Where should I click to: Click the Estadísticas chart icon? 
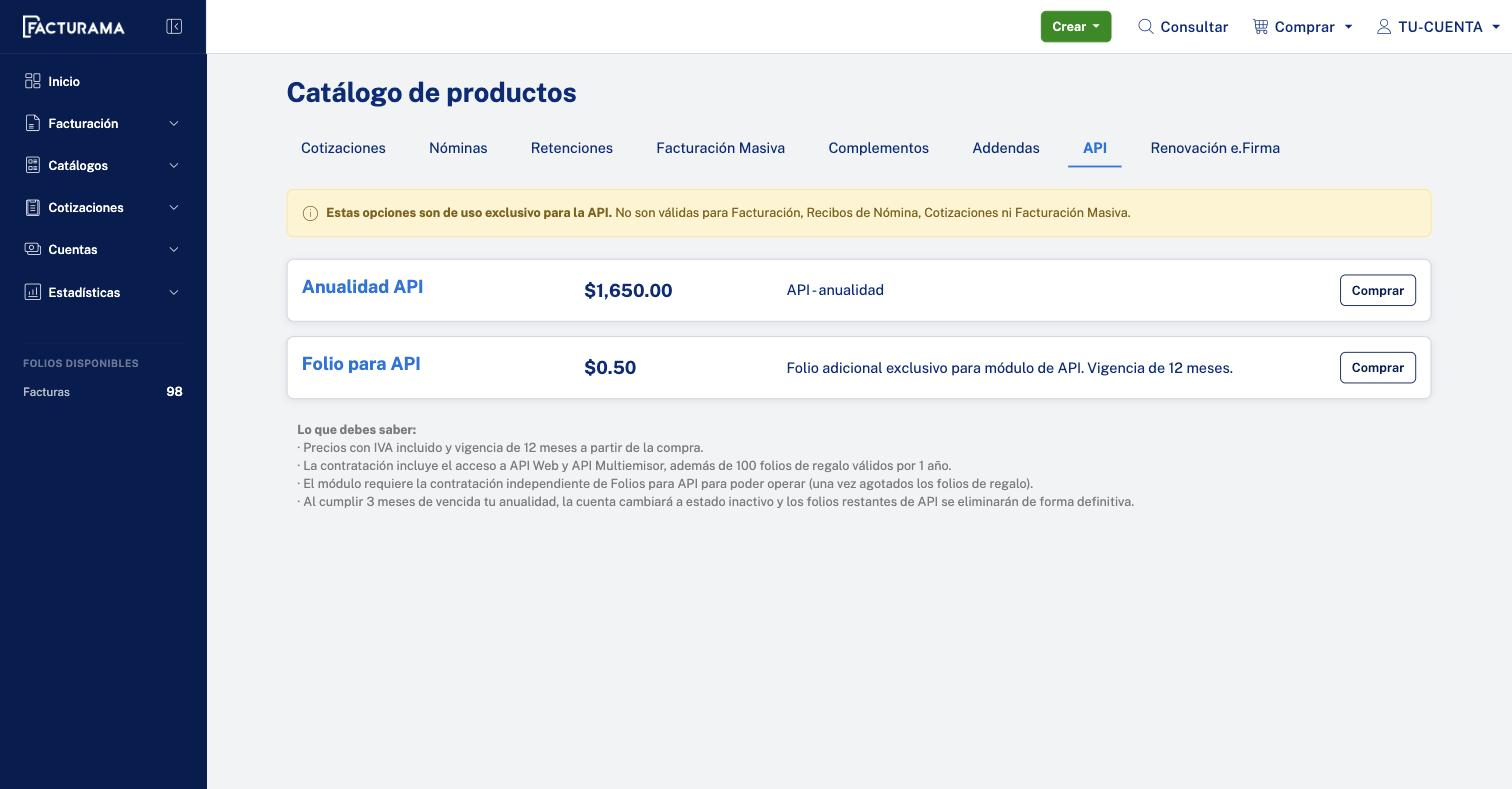(x=33, y=292)
